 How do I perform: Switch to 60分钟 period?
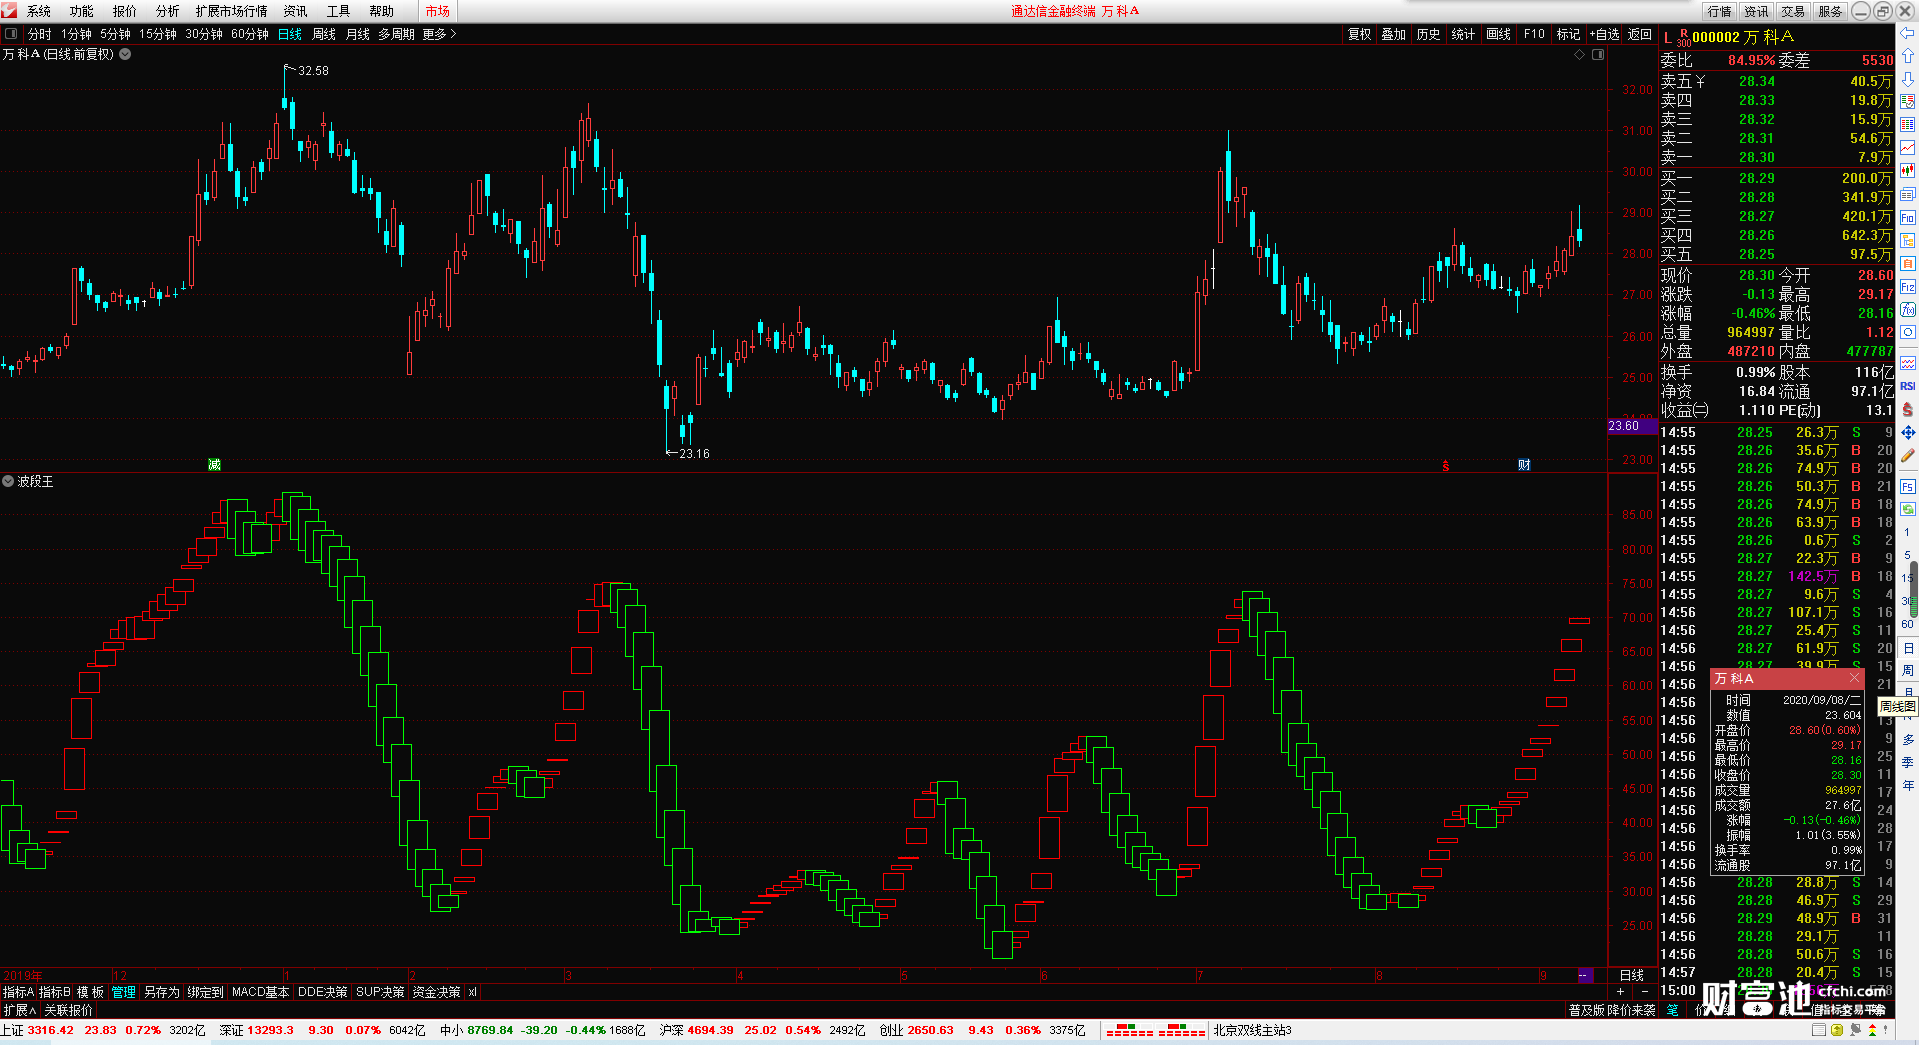click(250, 34)
